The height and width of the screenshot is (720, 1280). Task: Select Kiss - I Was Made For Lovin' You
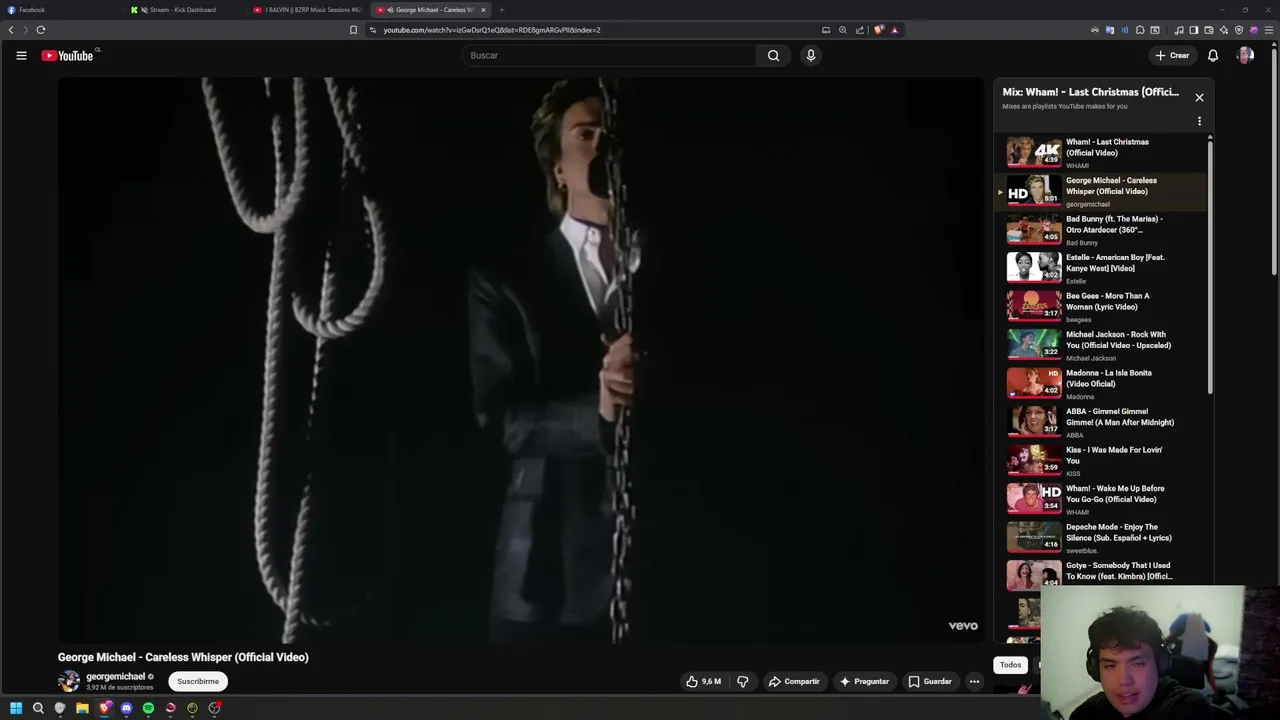click(x=1100, y=461)
